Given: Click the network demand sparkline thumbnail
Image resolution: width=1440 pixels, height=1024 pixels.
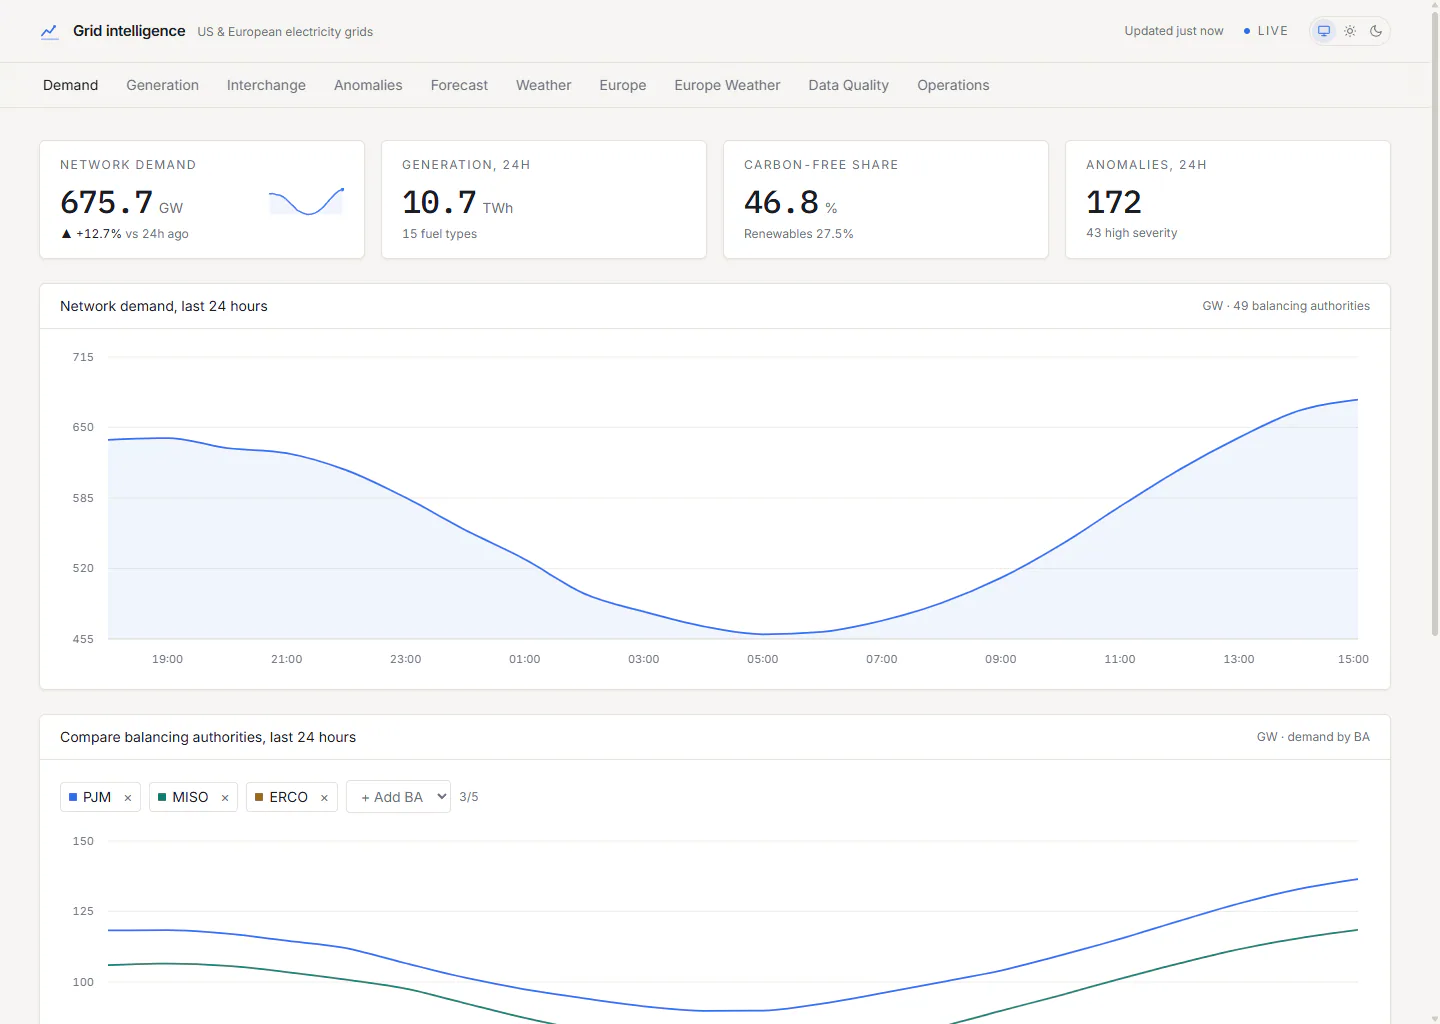Looking at the screenshot, I should tap(306, 201).
